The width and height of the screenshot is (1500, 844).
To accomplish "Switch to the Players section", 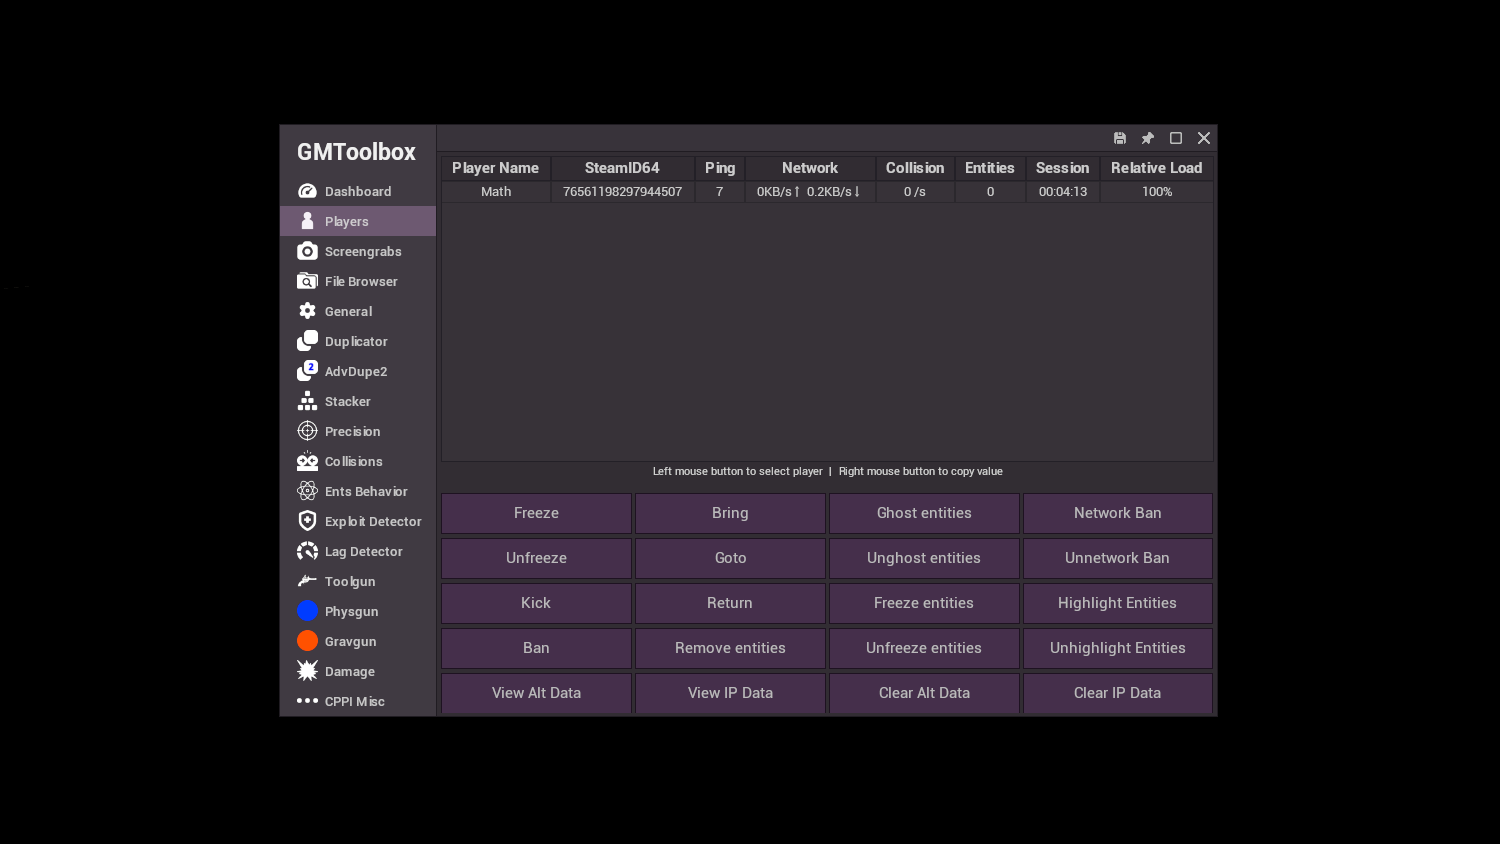I will pyautogui.click(x=358, y=221).
